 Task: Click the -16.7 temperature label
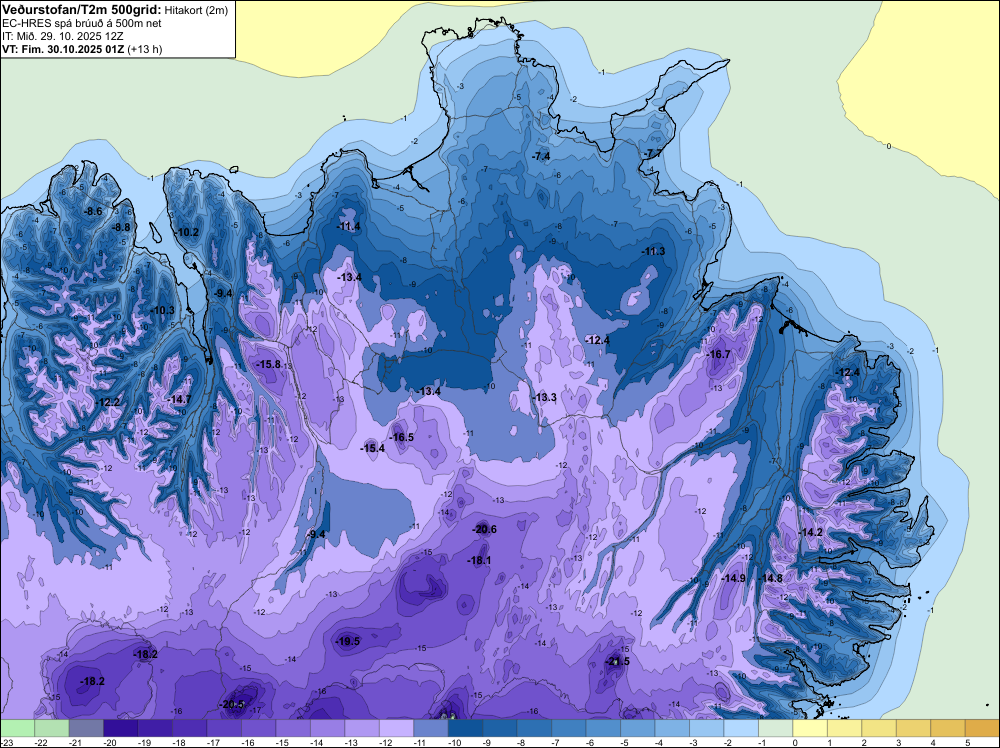719,354
